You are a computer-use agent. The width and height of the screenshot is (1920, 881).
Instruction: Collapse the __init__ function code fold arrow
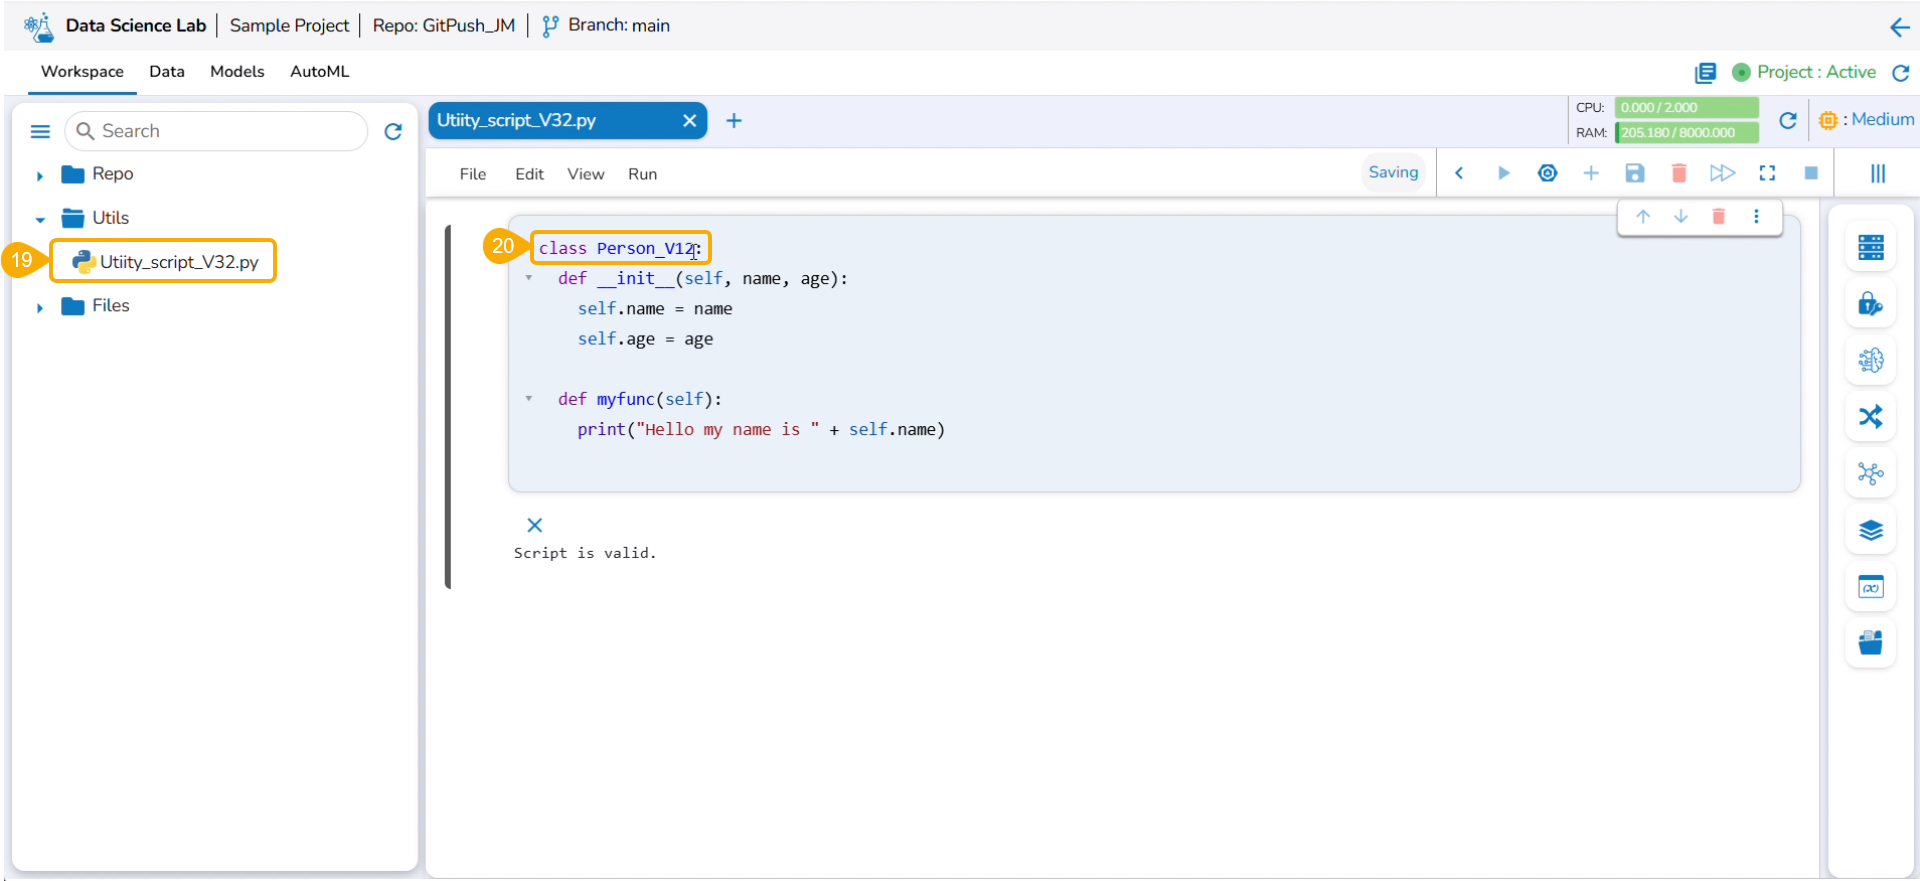coord(529,278)
